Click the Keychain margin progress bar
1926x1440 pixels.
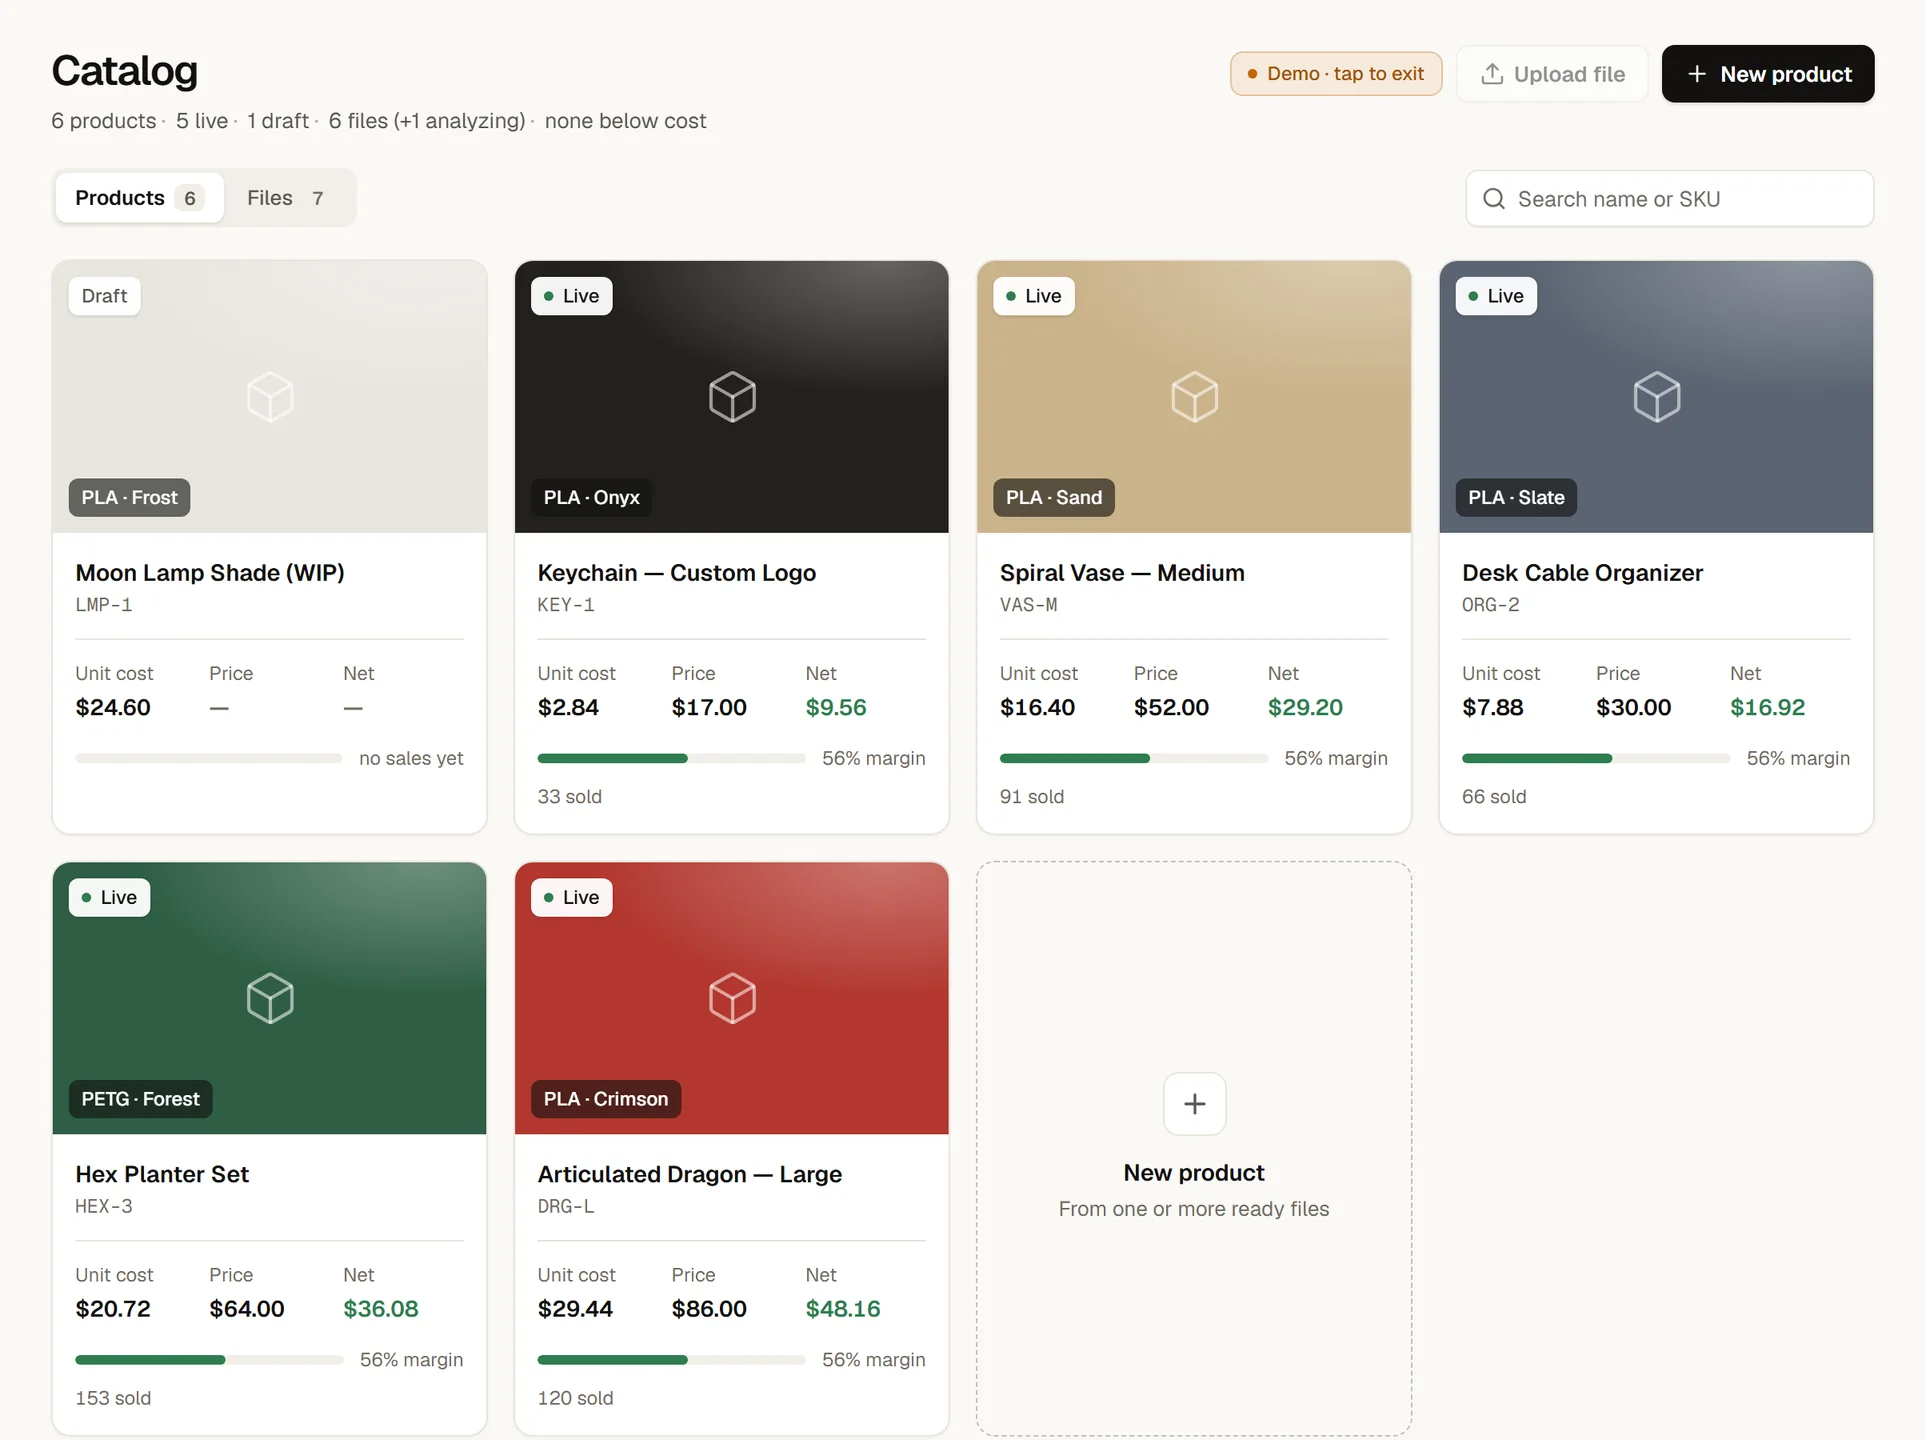[x=671, y=759]
